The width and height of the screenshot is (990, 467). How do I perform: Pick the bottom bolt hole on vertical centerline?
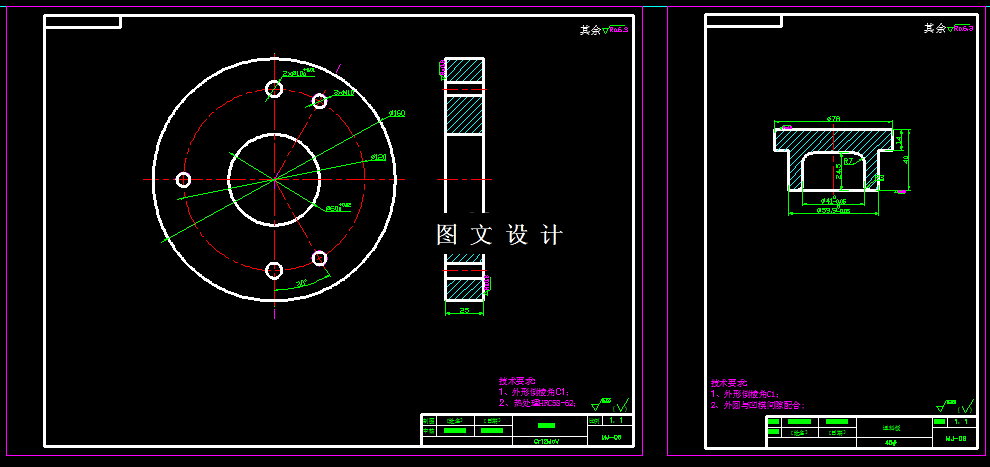[274, 270]
